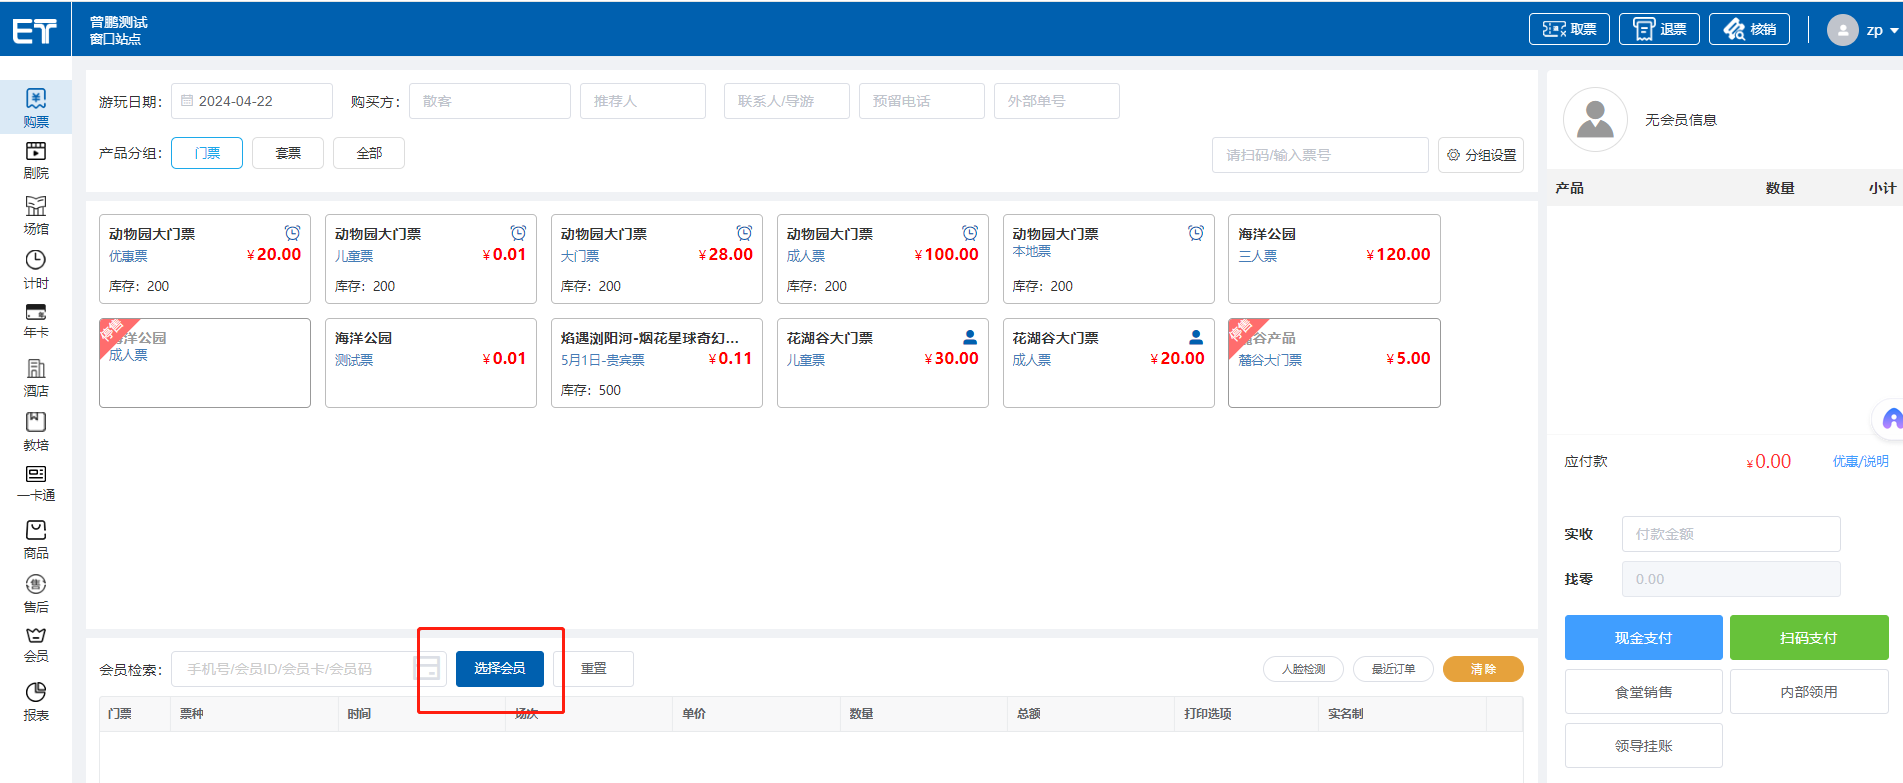Click the 核销 verification button
The height and width of the screenshot is (783, 1903).
[x=1749, y=29]
